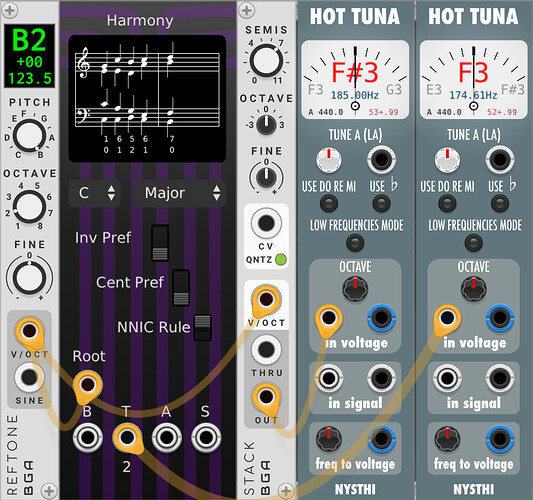This screenshot has width=533, height=500.
Task: Click the STACK SEMIS knob
Action: pyautogui.click(x=266, y=61)
